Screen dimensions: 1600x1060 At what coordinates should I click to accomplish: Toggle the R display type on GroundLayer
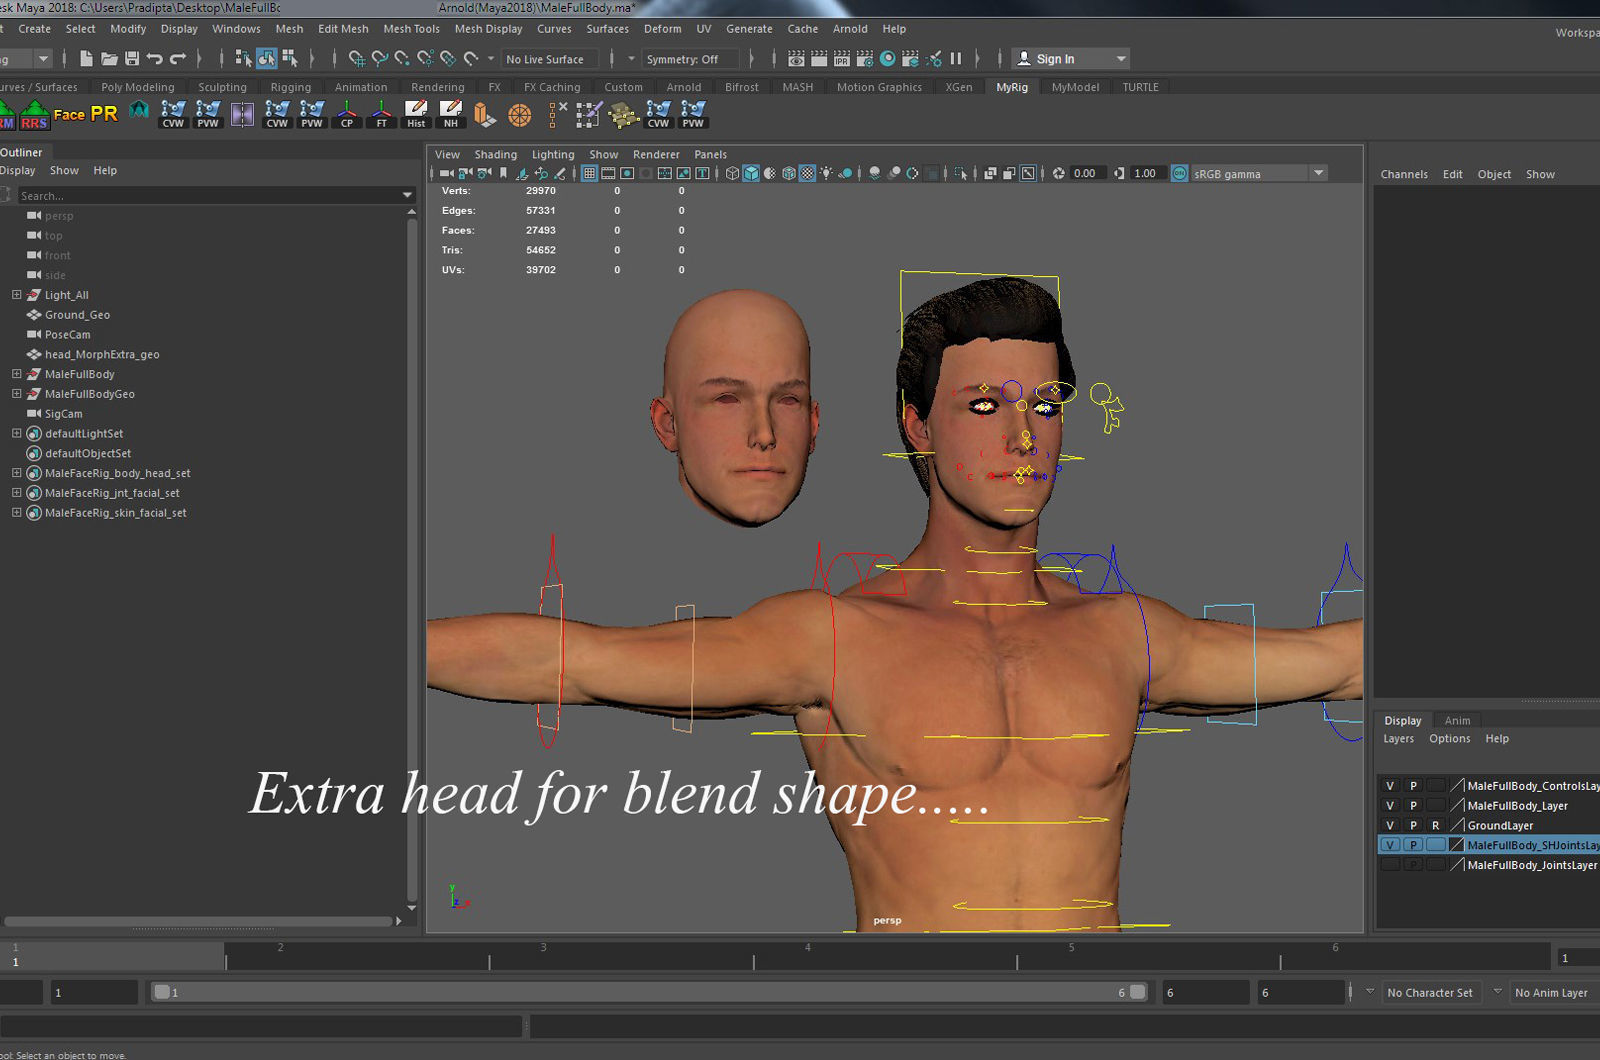point(1435,826)
